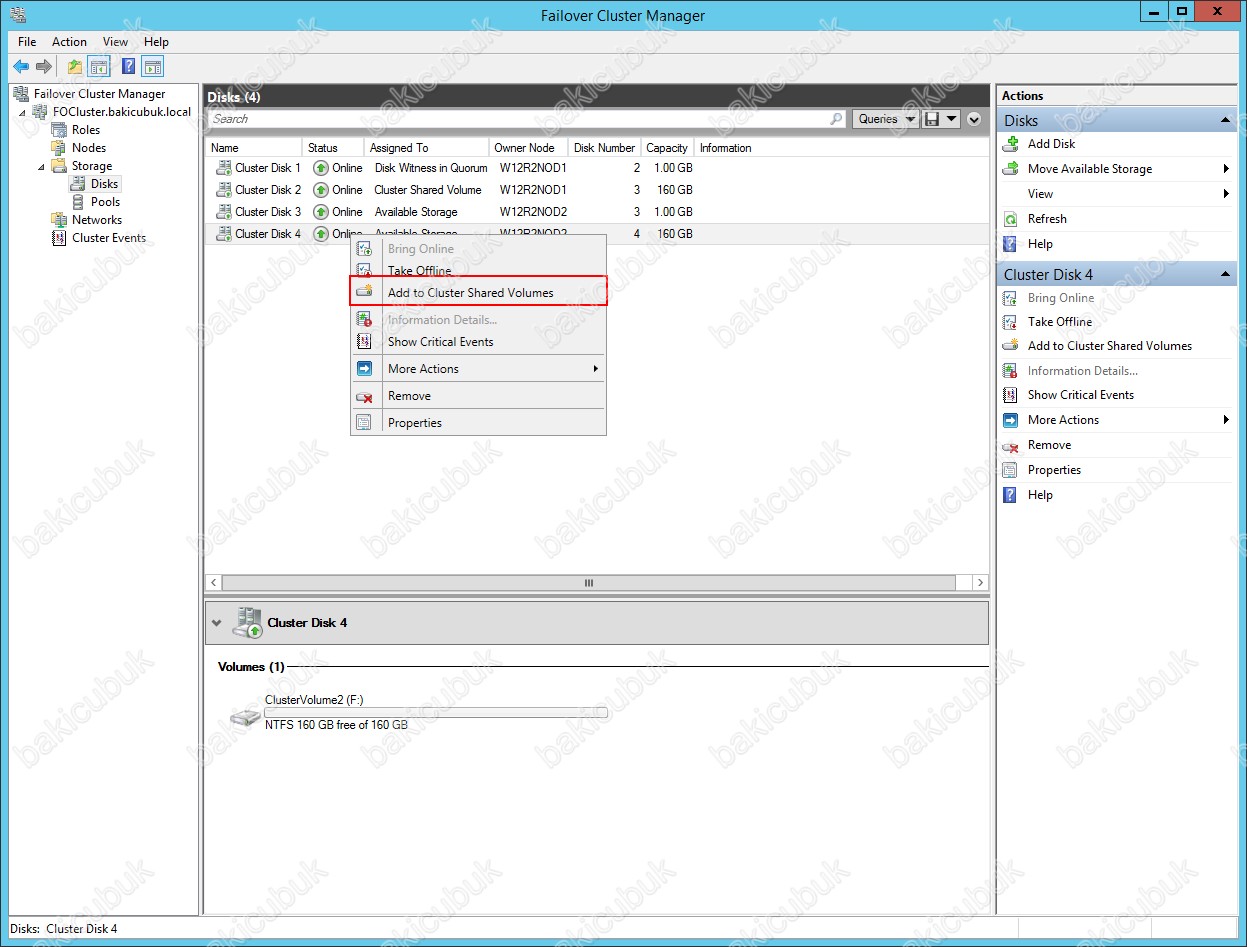The image size is (1247, 947).
Task: Collapse the Cluster Disk 4 section in Actions
Action: point(1224,274)
